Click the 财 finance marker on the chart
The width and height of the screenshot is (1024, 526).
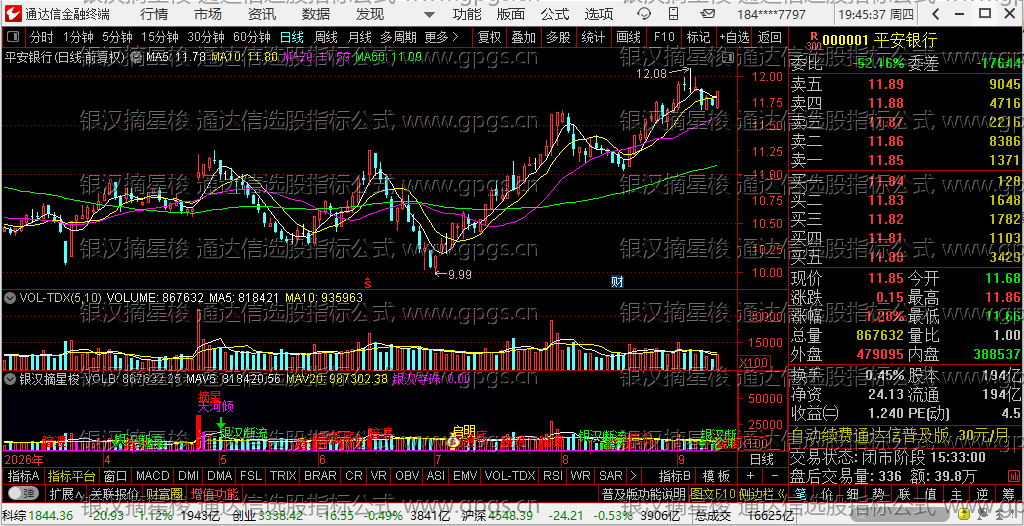pyautogui.click(x=616, y=282)
